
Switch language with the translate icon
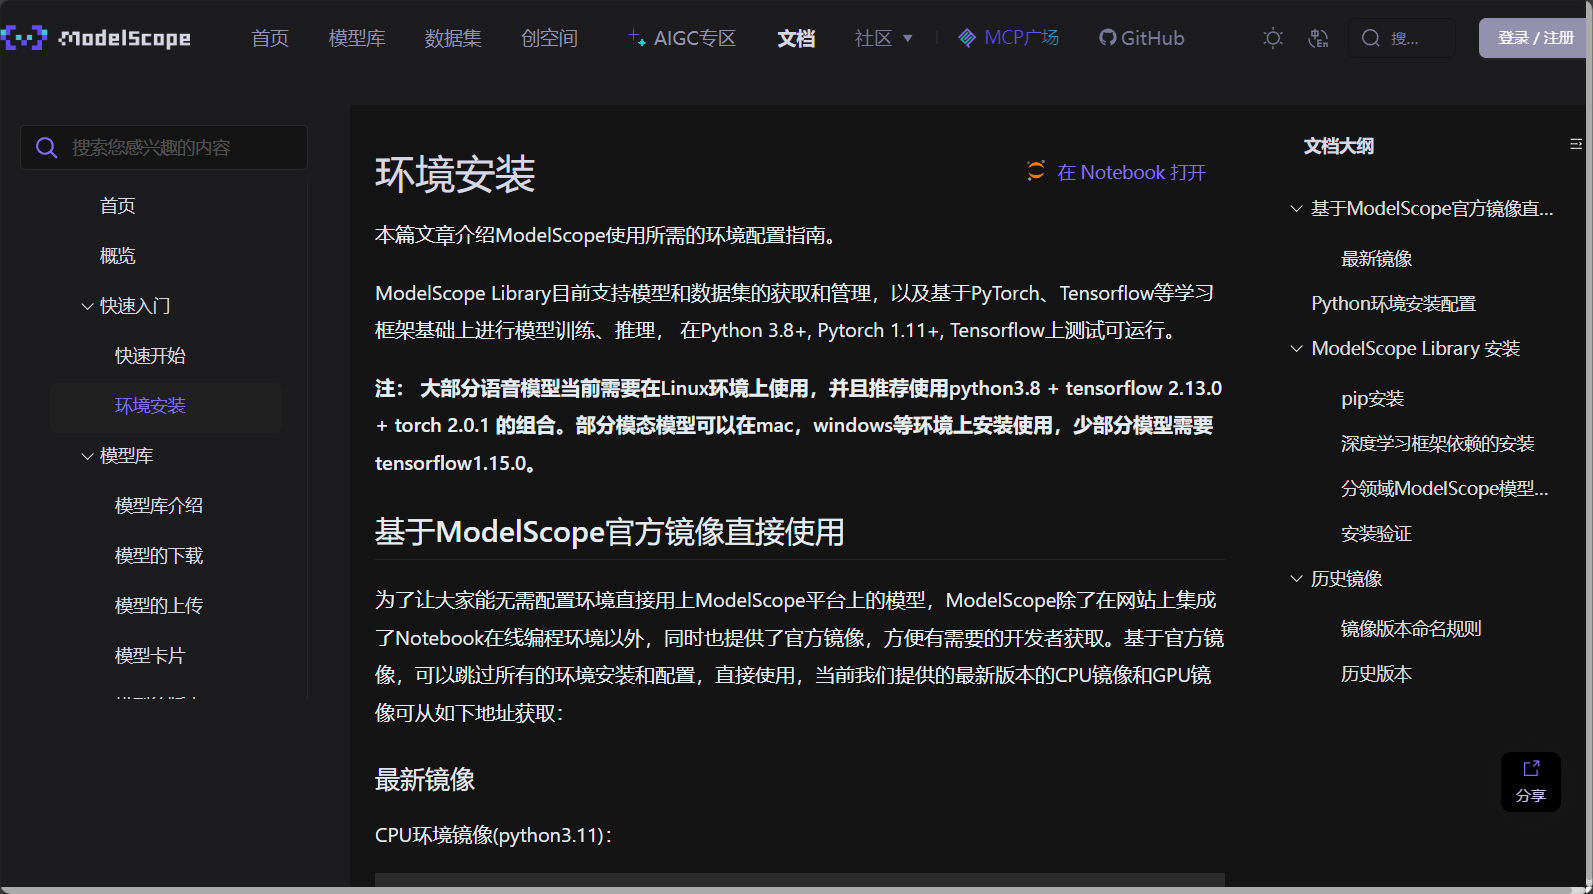coord(1318,38)
